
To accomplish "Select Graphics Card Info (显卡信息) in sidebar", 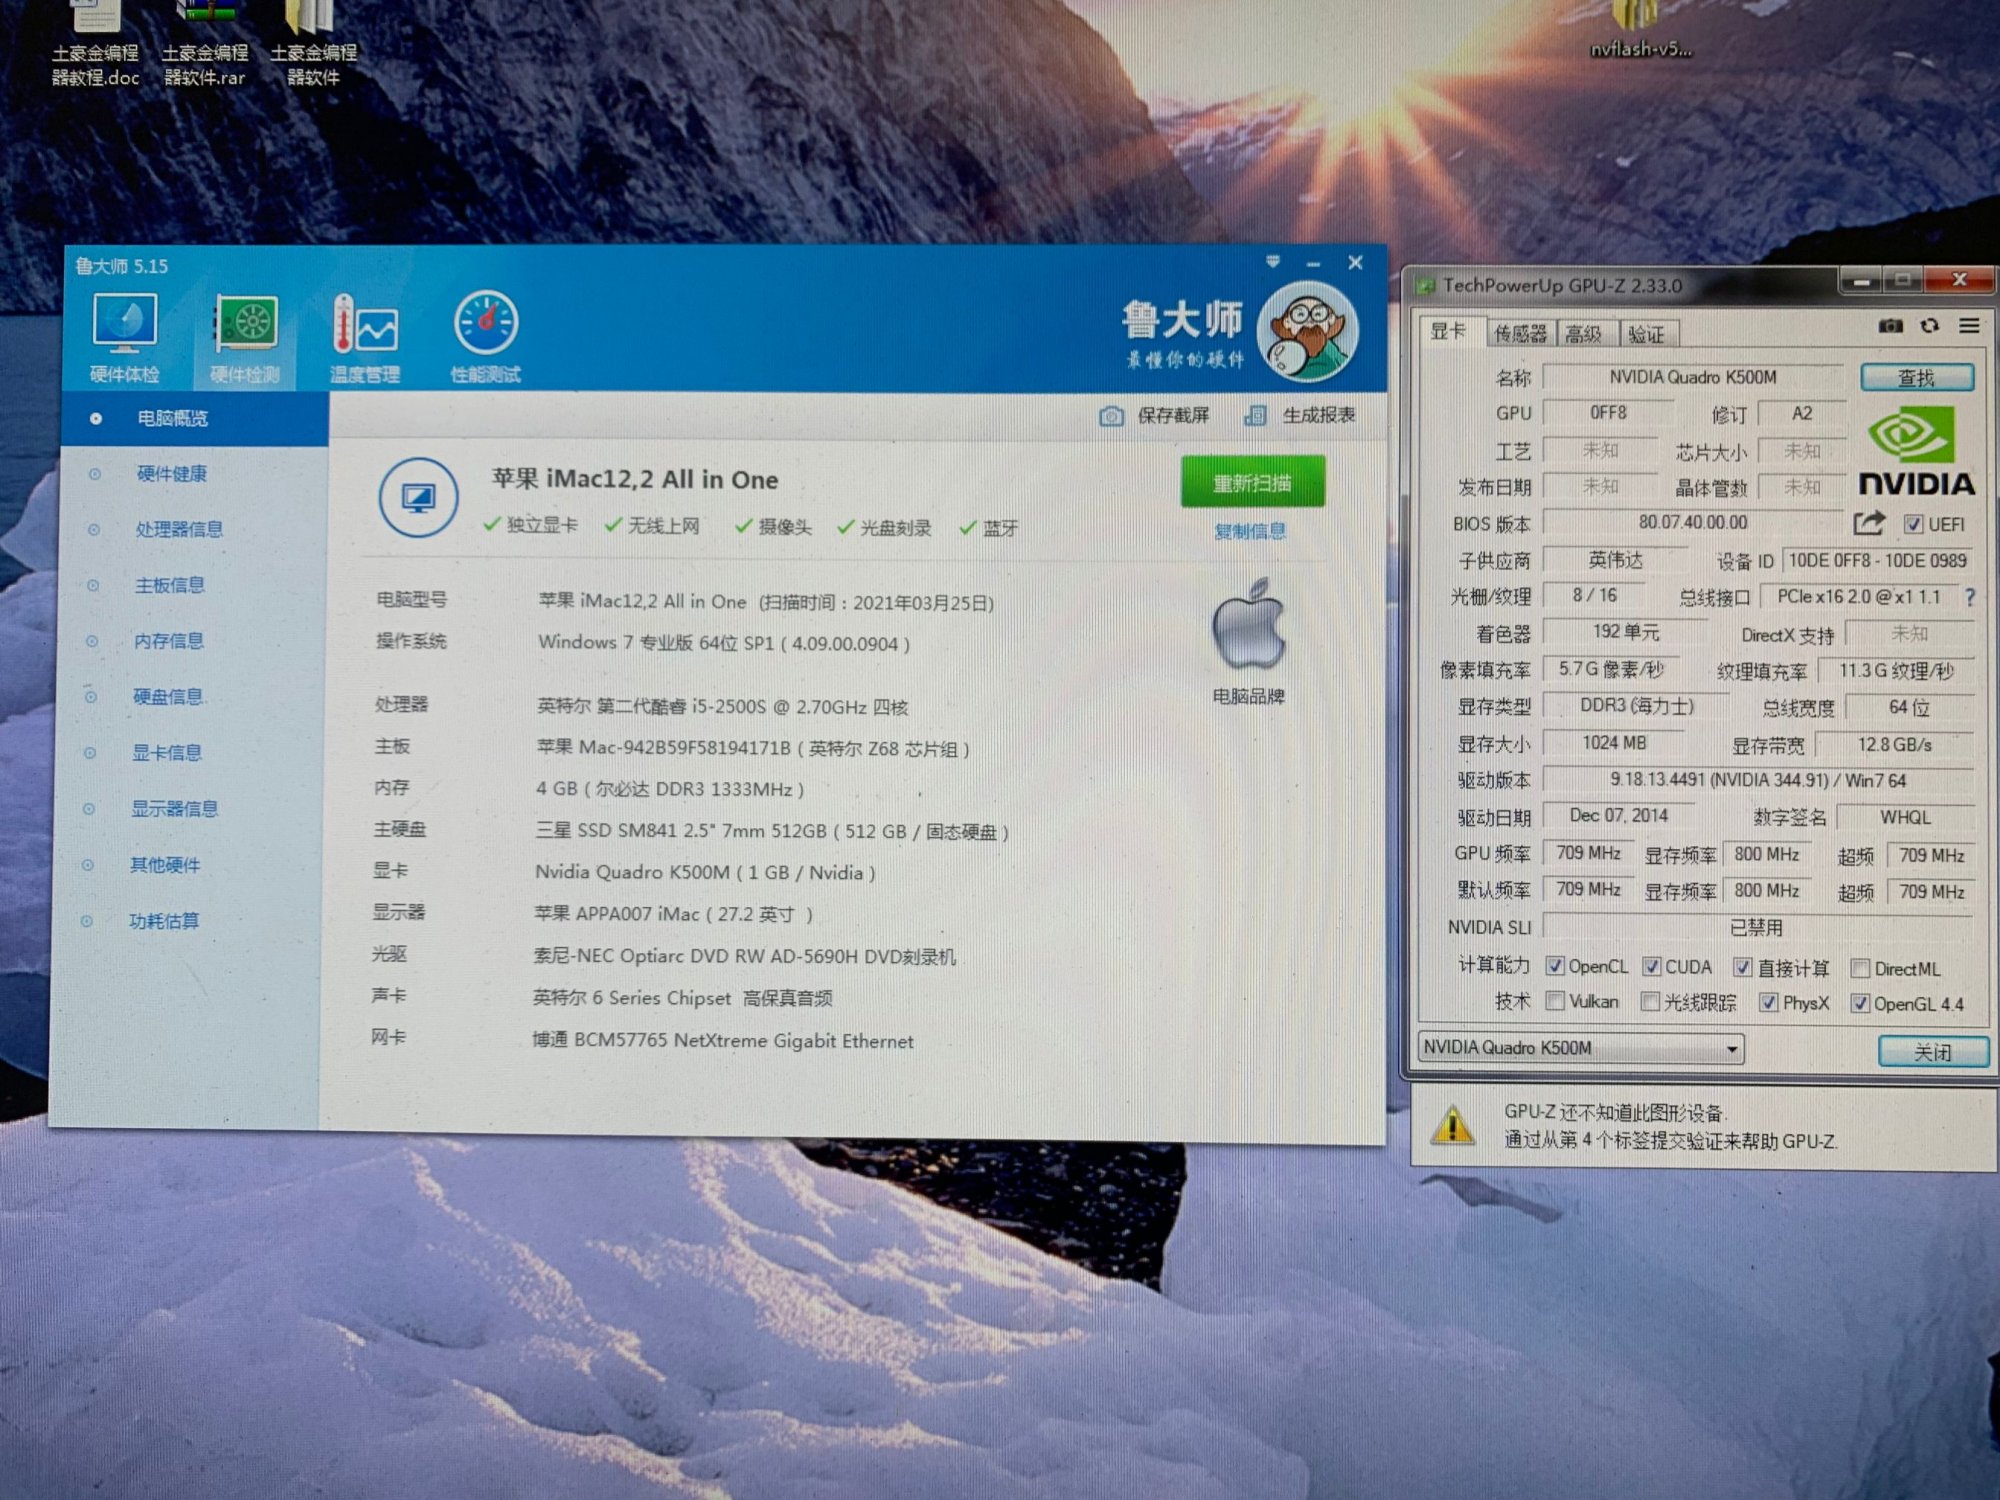I will (166, 753).
